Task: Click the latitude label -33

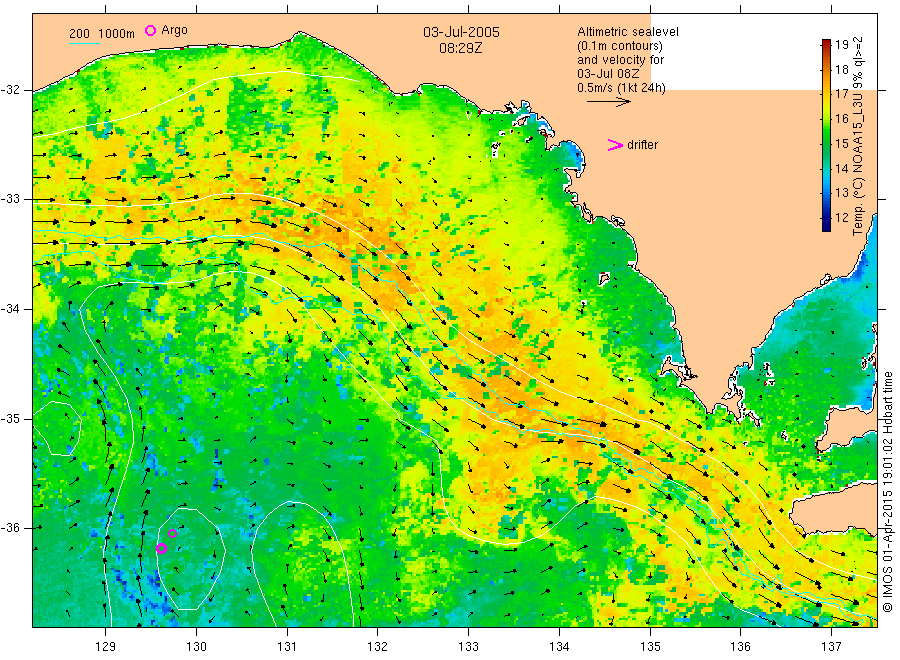Action: [10, 199]
